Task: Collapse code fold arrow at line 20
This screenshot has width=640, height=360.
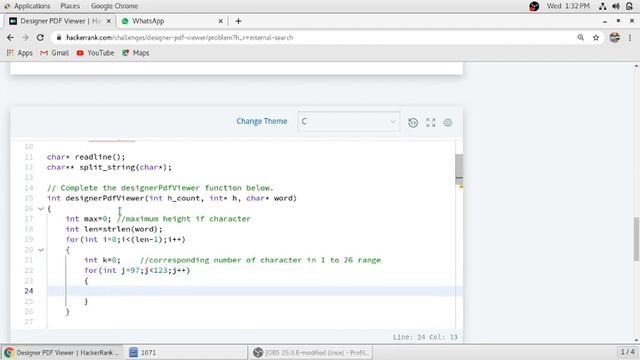Action: tap(41, 250)
